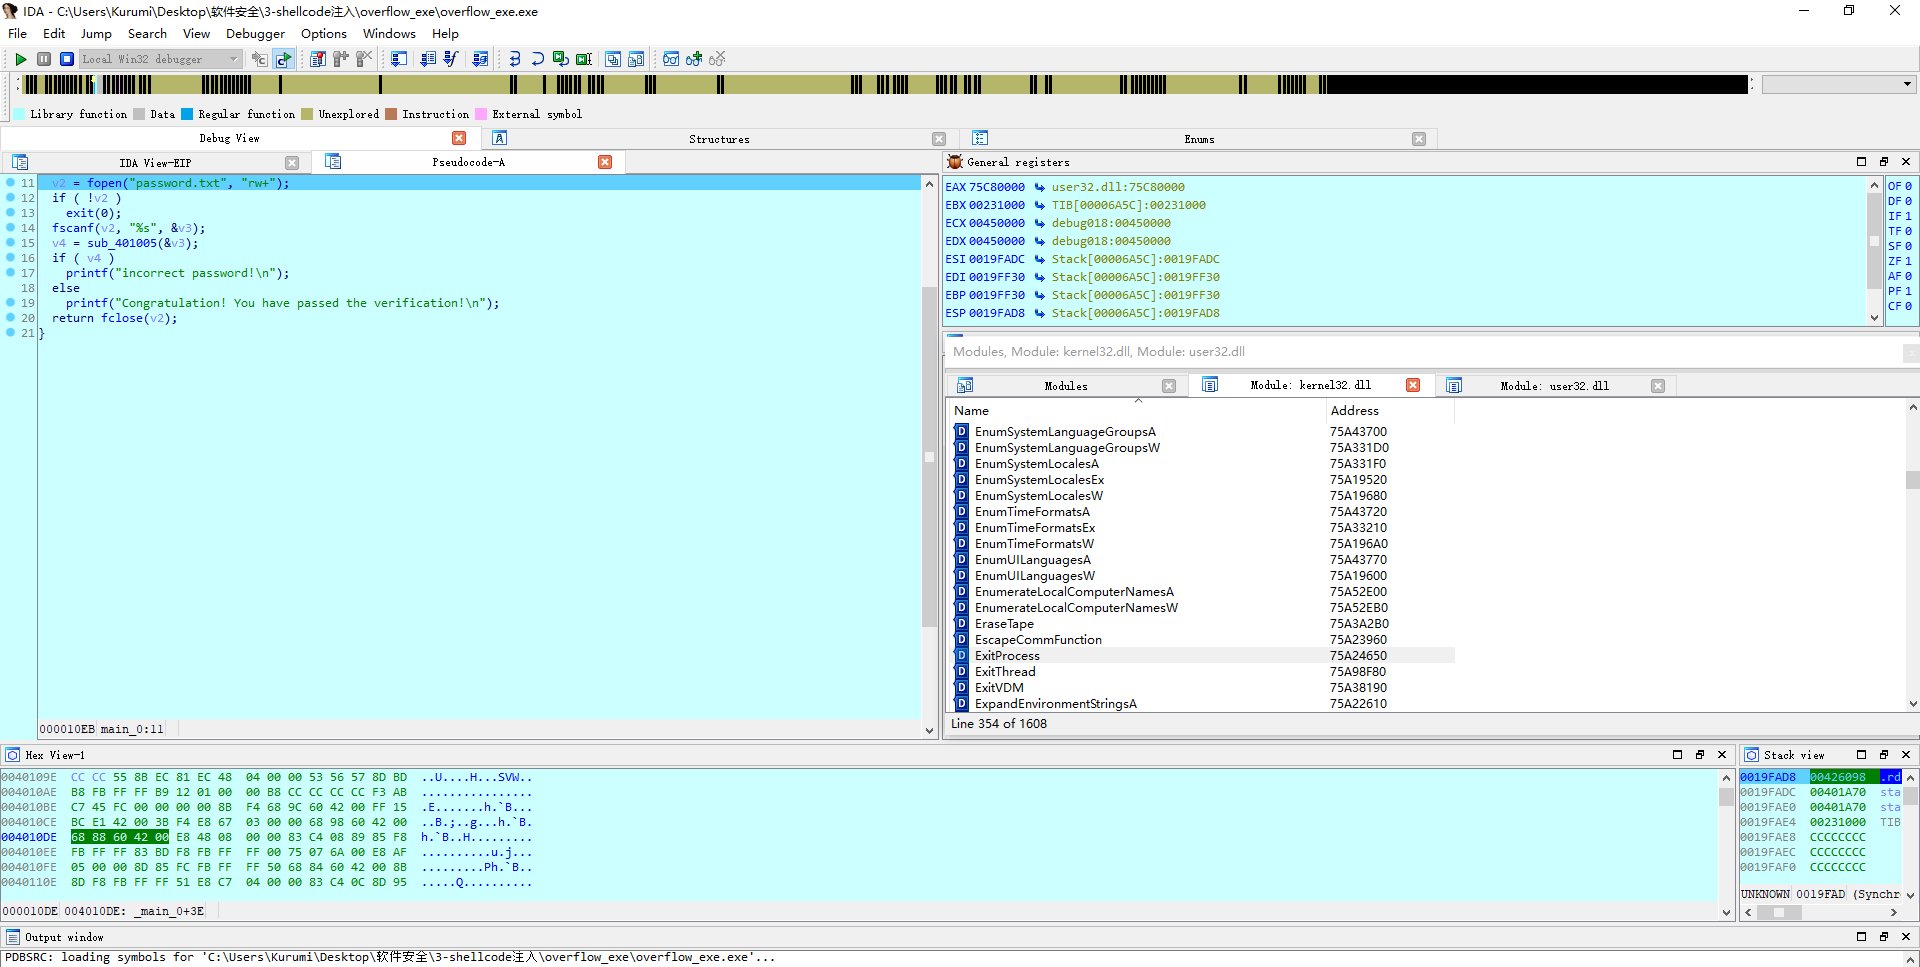Switch to the Enums tab
This screenshot has height=967, width=1920.
pyautogui.click(x=1199, y=139)
